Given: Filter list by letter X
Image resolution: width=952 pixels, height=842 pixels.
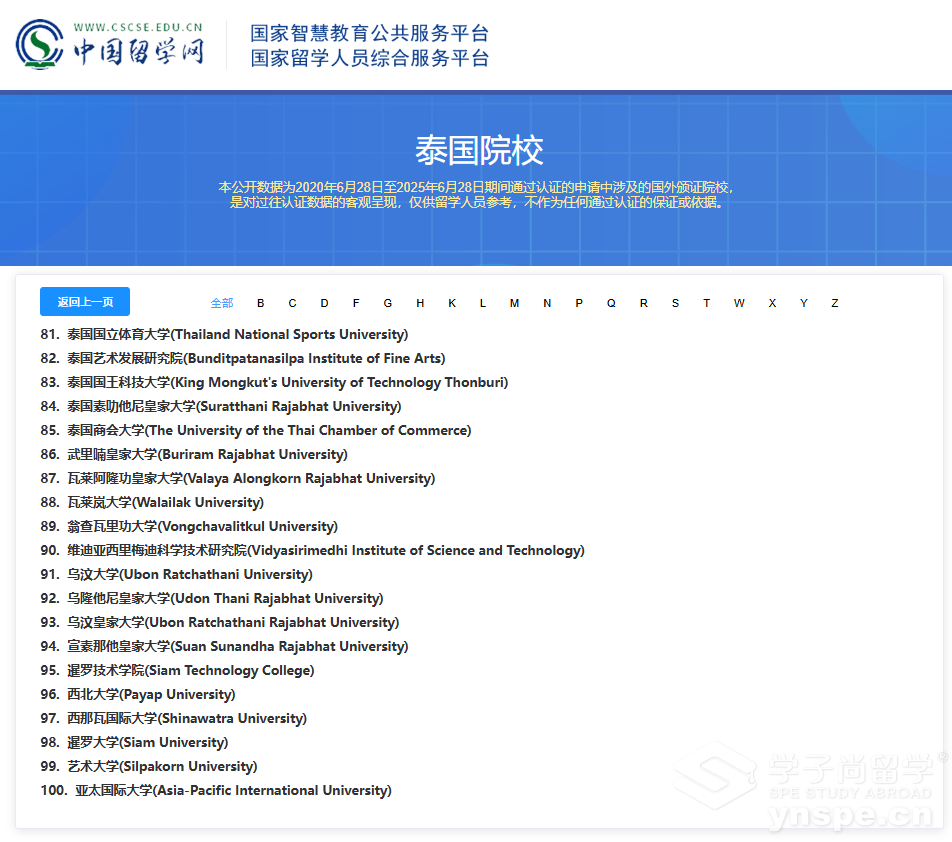Looking at the screenshot, I should 772,303.
